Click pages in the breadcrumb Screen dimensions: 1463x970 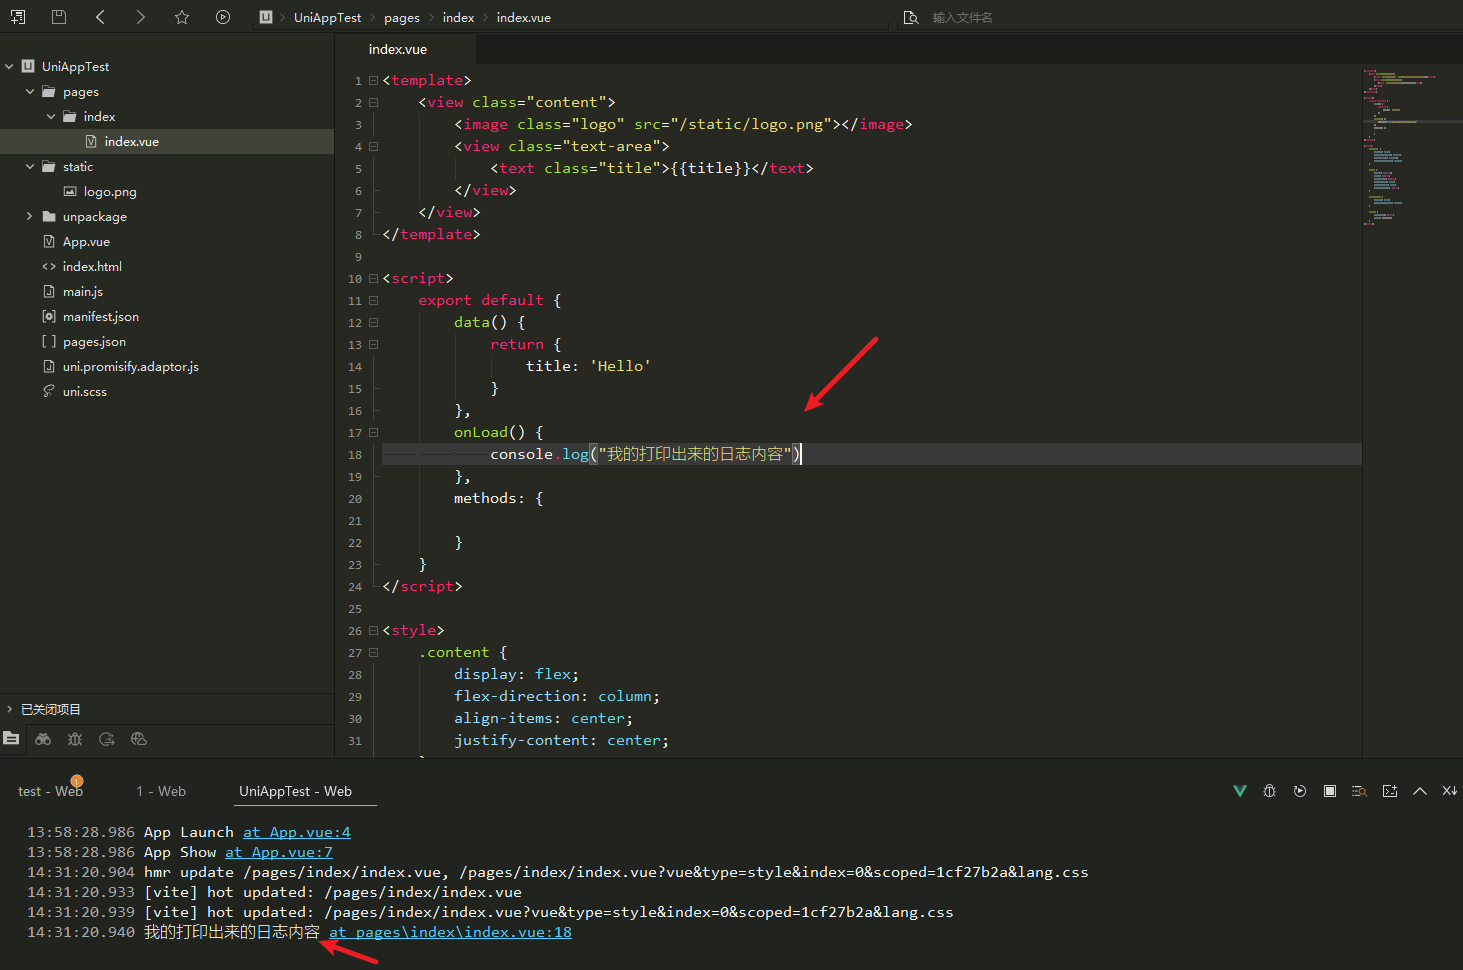coord(402,17)
